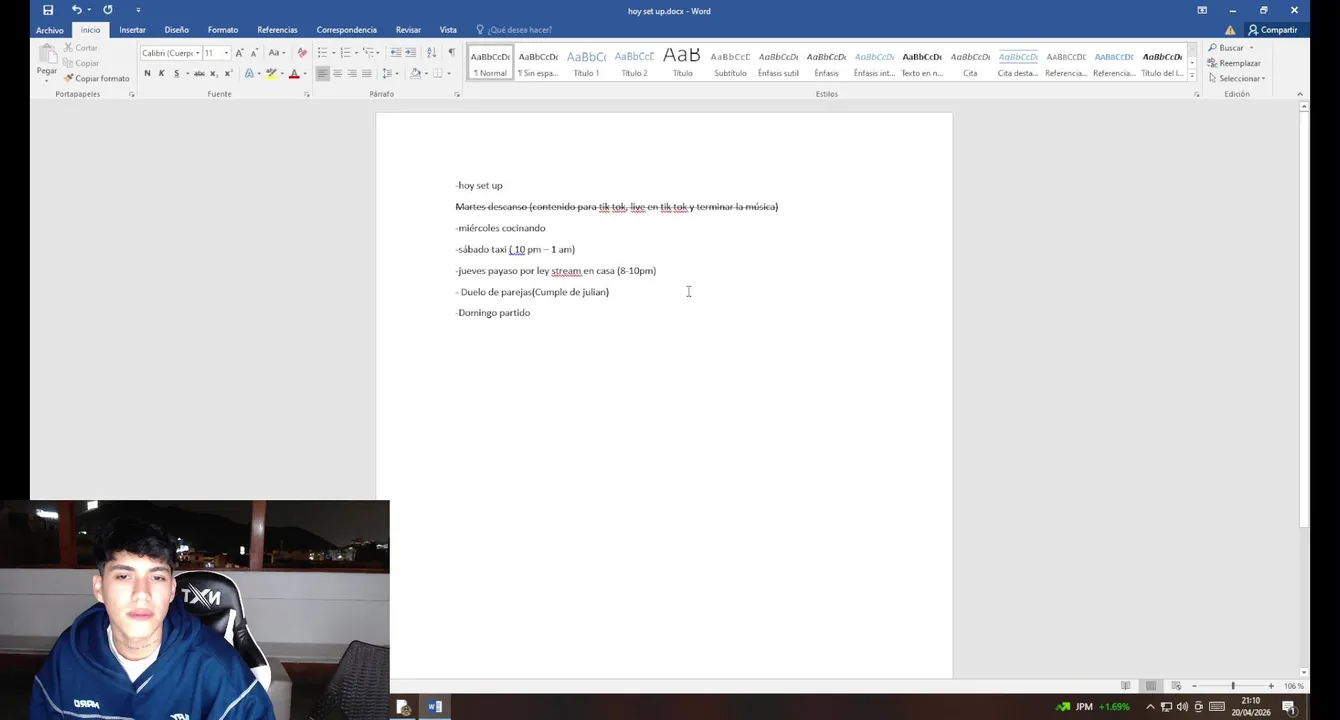Start a bulleted list
This screenshot has height=720, width=1340.
(x=322, y=53)
